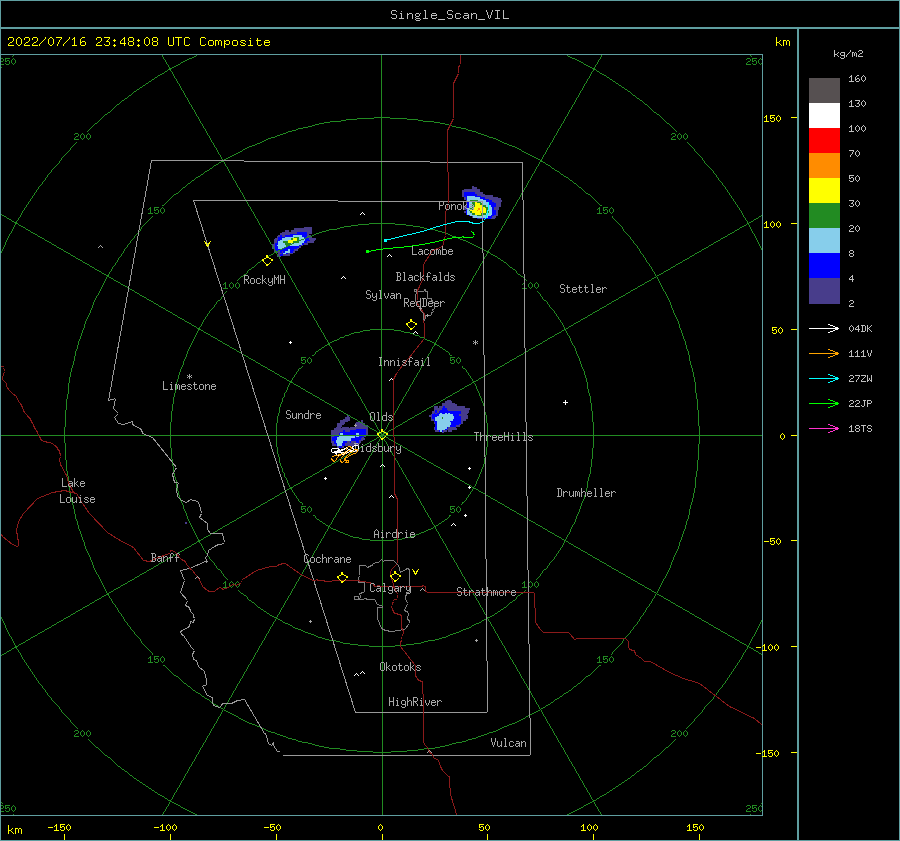900x841 pixels.
Task: Select the storm cell west of Olds
Action: tap(349, 433)
